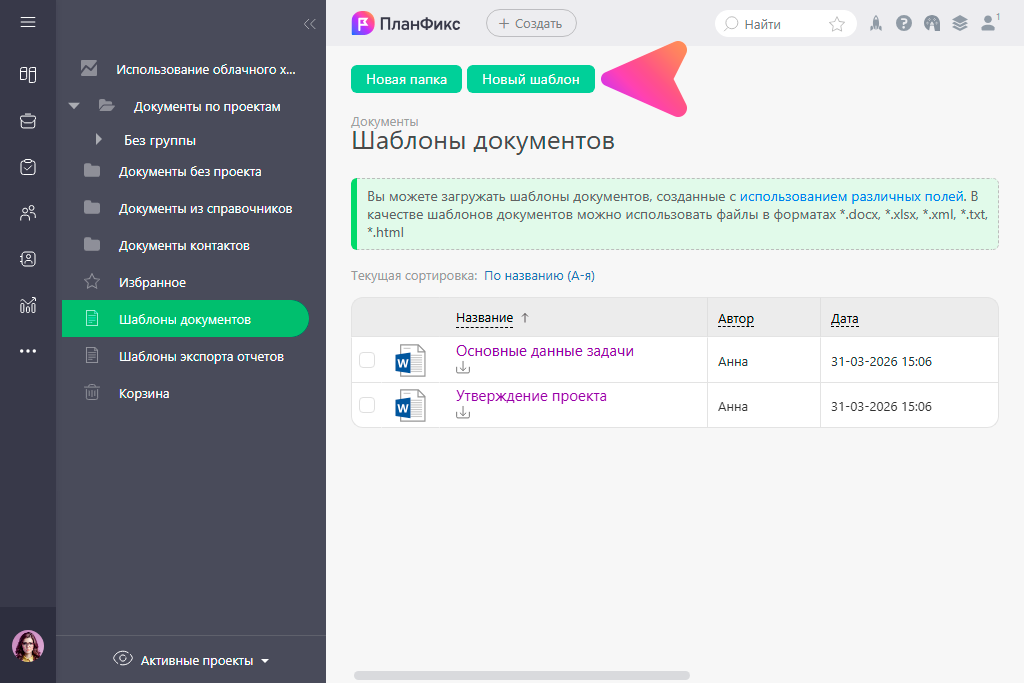
Task: Click the star icon in the search box
Action: [x=837, y=24]
